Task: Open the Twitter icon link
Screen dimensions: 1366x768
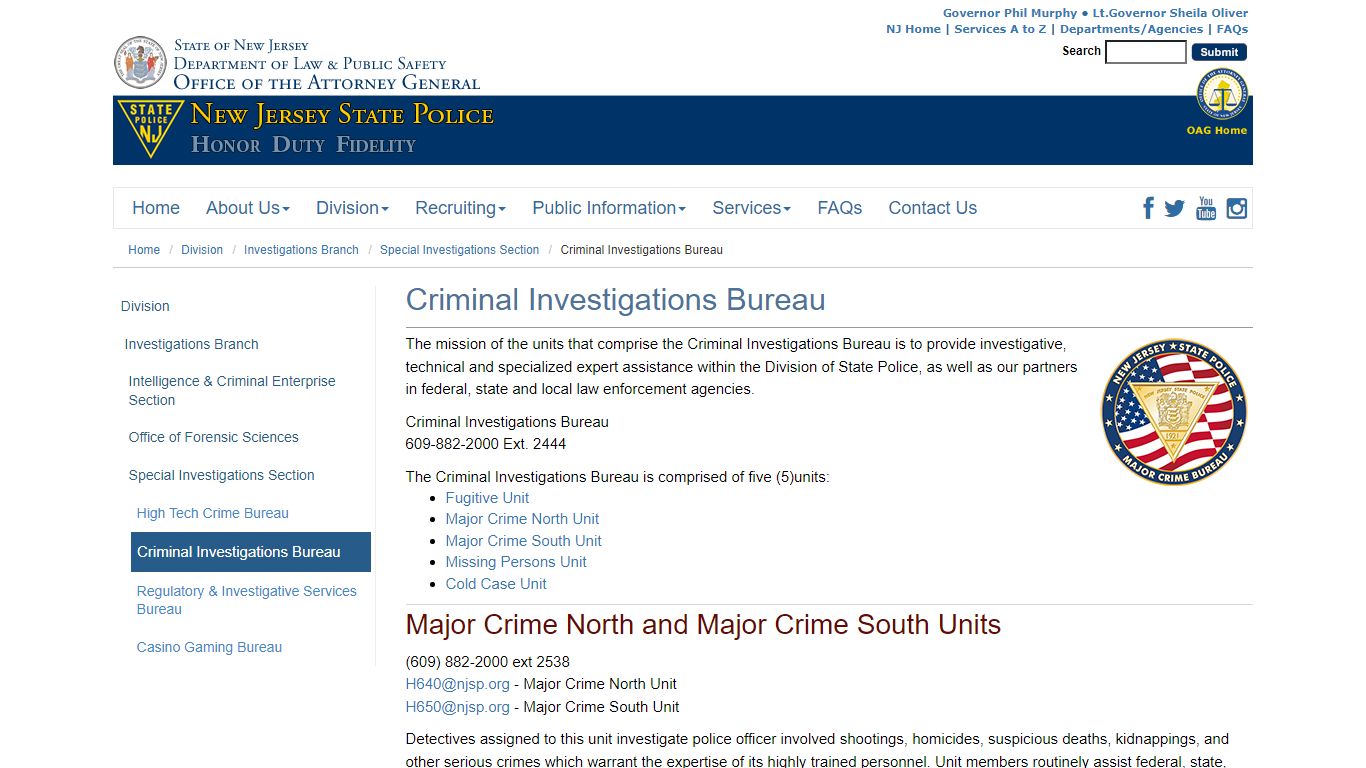Action: (1174, 208)
